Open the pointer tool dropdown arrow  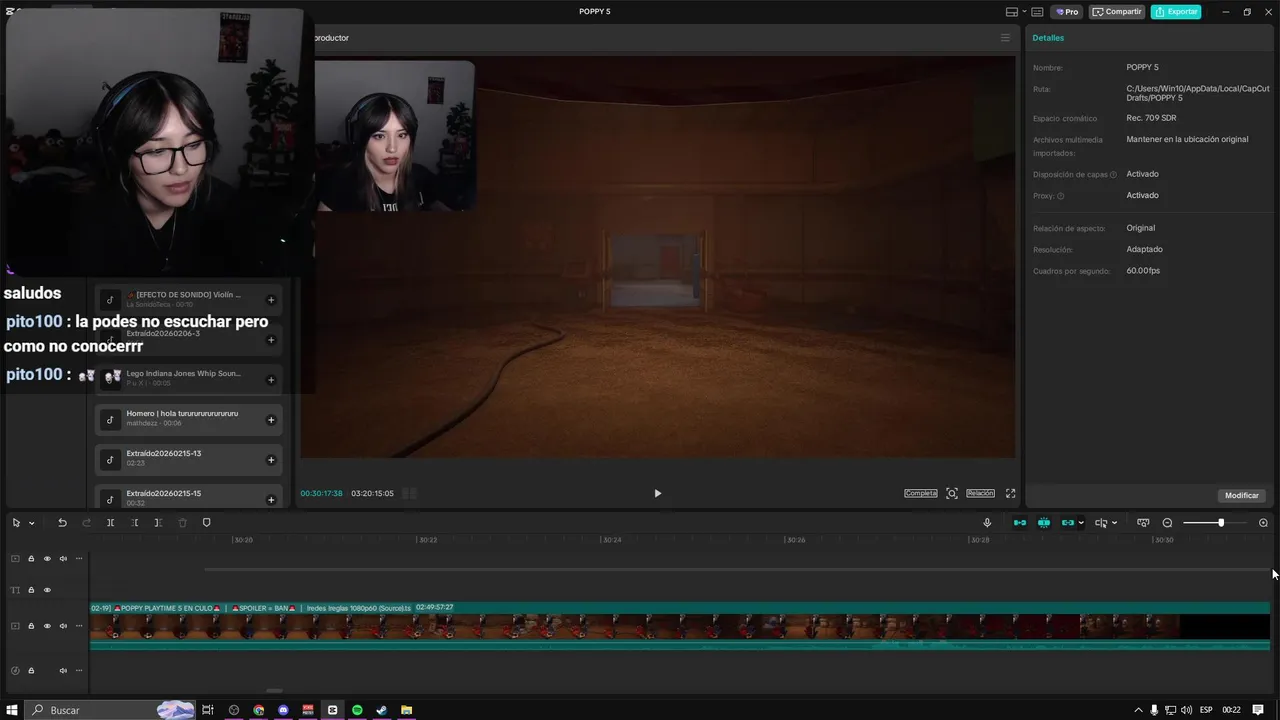tap(32, 523)
